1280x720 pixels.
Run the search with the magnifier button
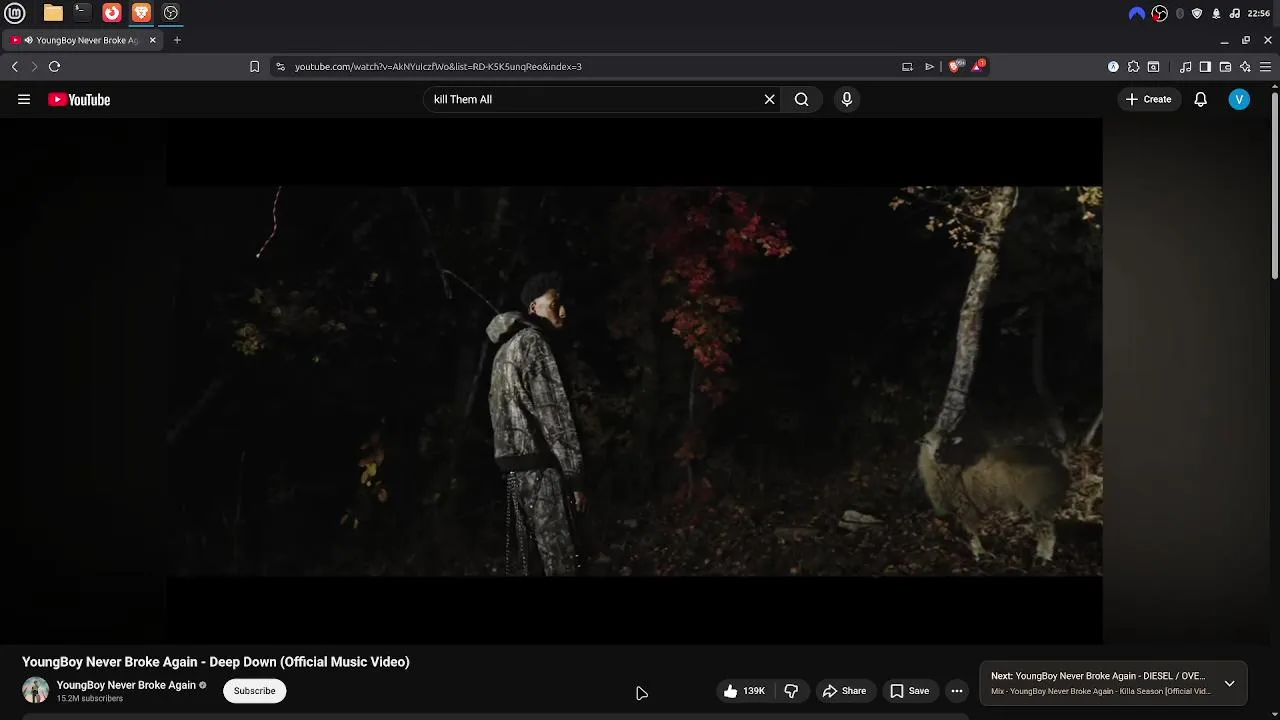(x=802, y=99)
